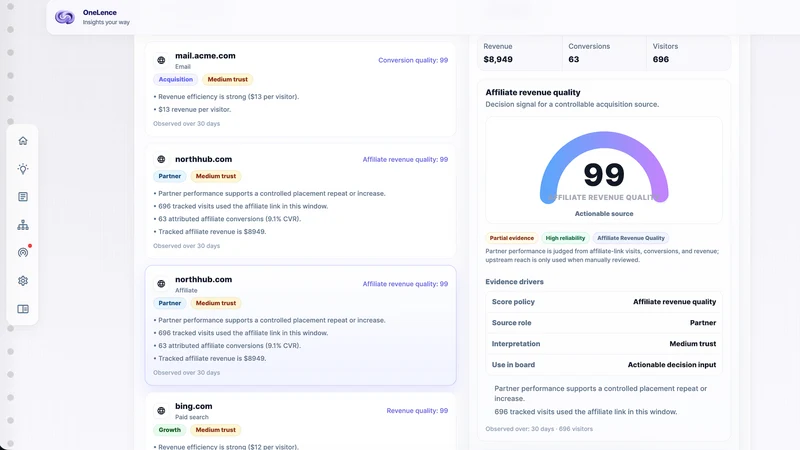800x450 pixels.
Task: Click '$13 revenue per visitor.' bullet
Action: 192,110
